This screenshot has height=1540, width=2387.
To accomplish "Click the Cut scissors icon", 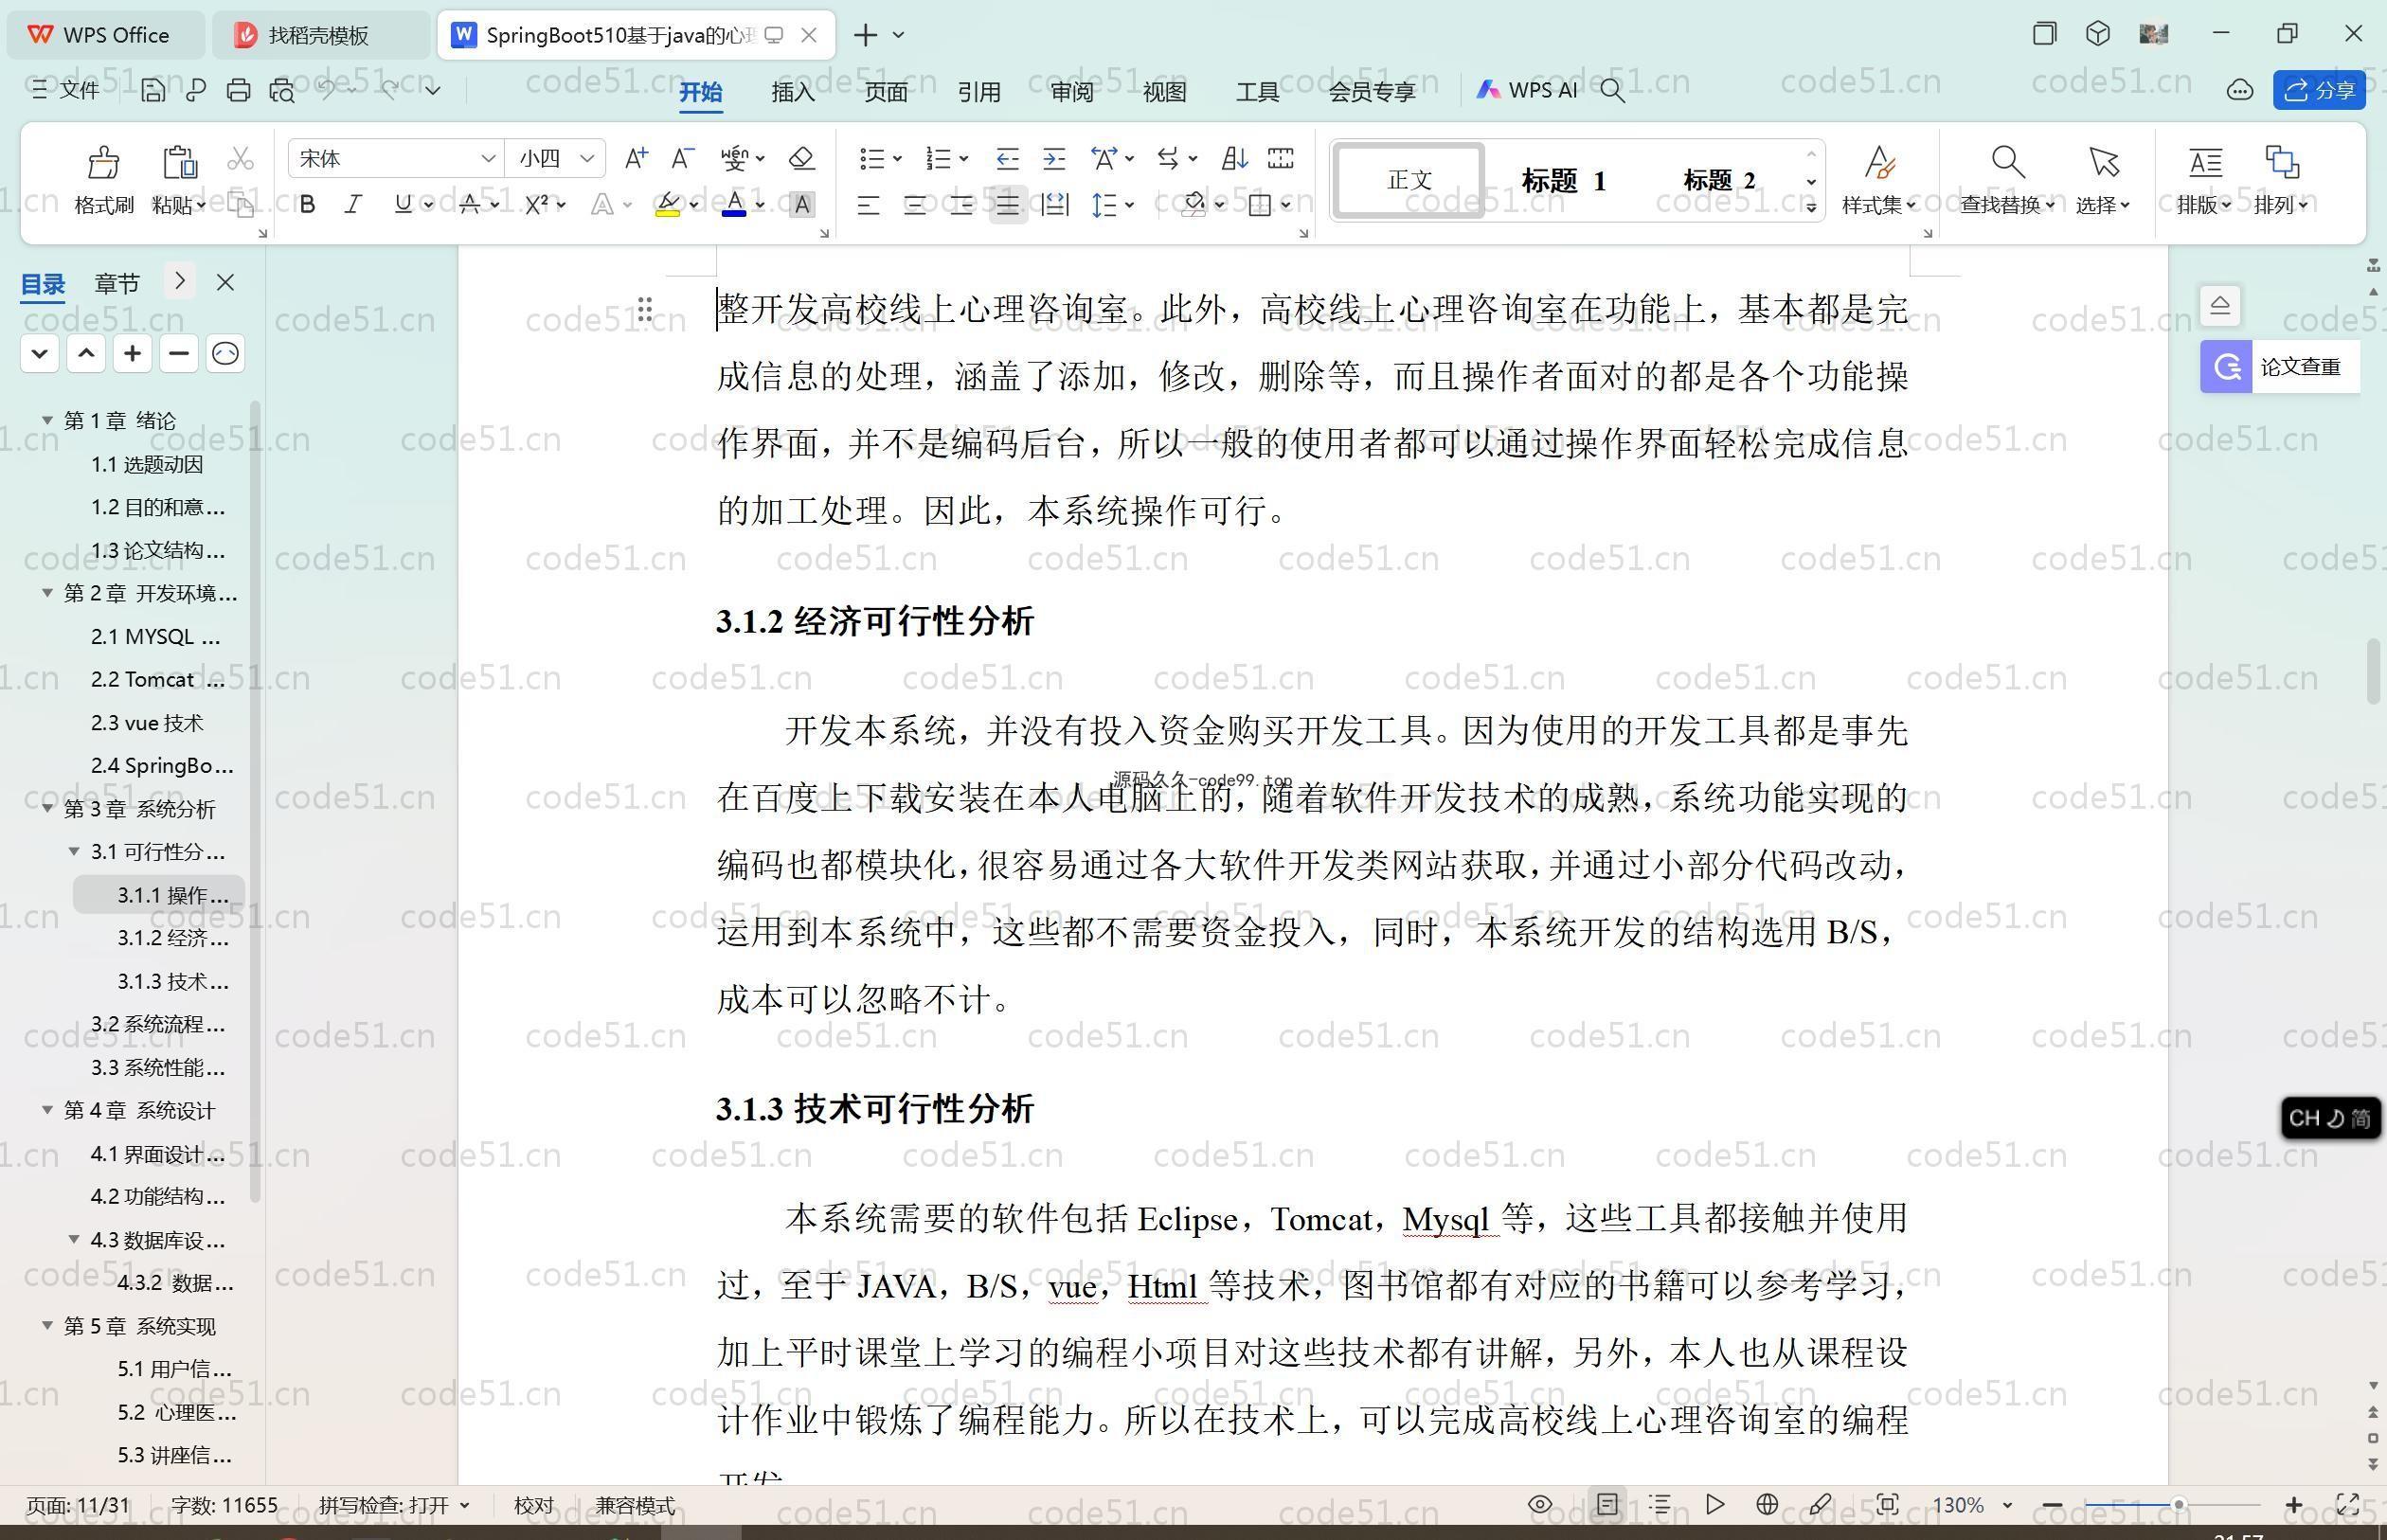I will 240,158.
